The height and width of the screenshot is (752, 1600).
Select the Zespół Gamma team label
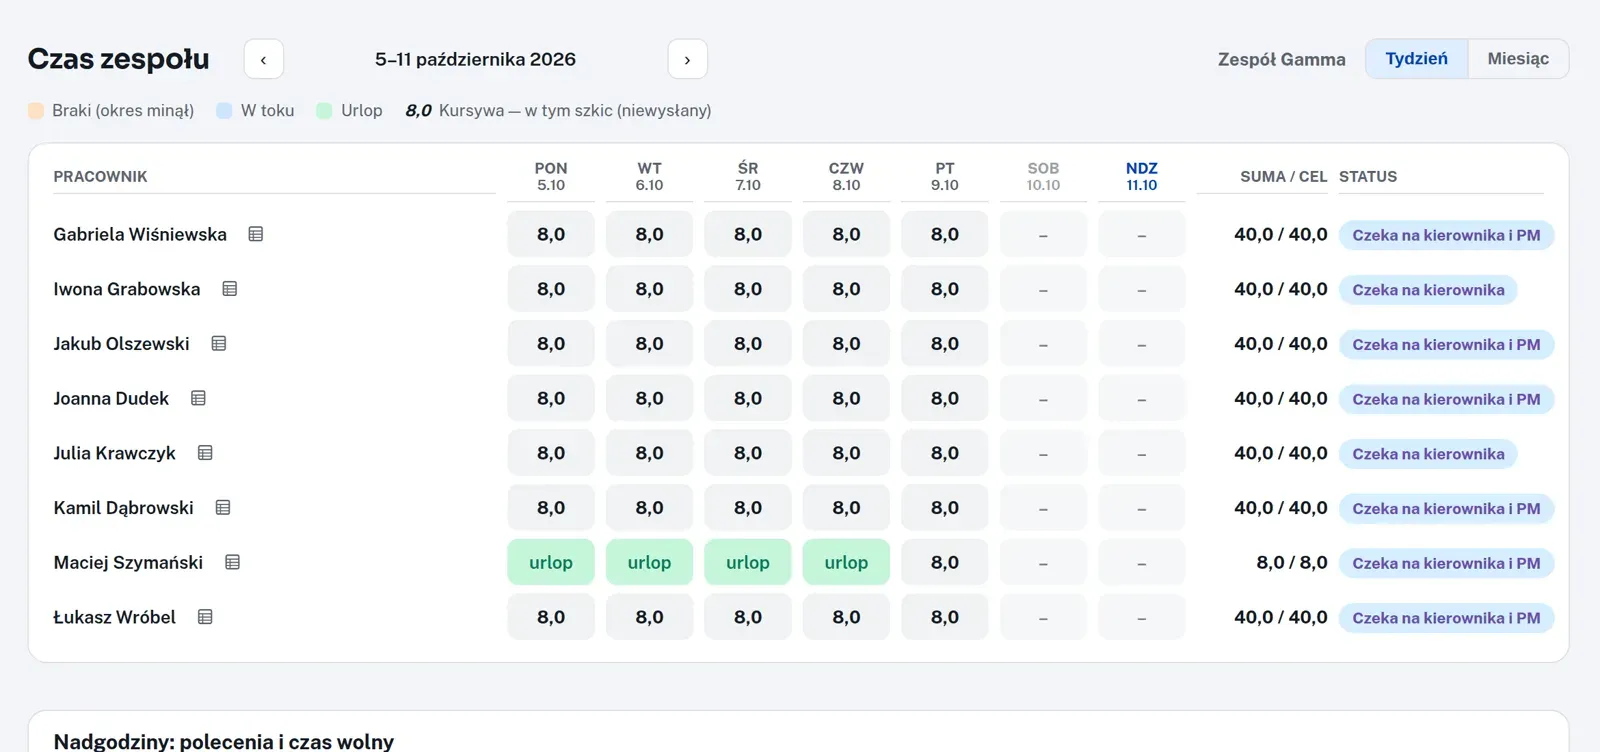(1282, 59)
